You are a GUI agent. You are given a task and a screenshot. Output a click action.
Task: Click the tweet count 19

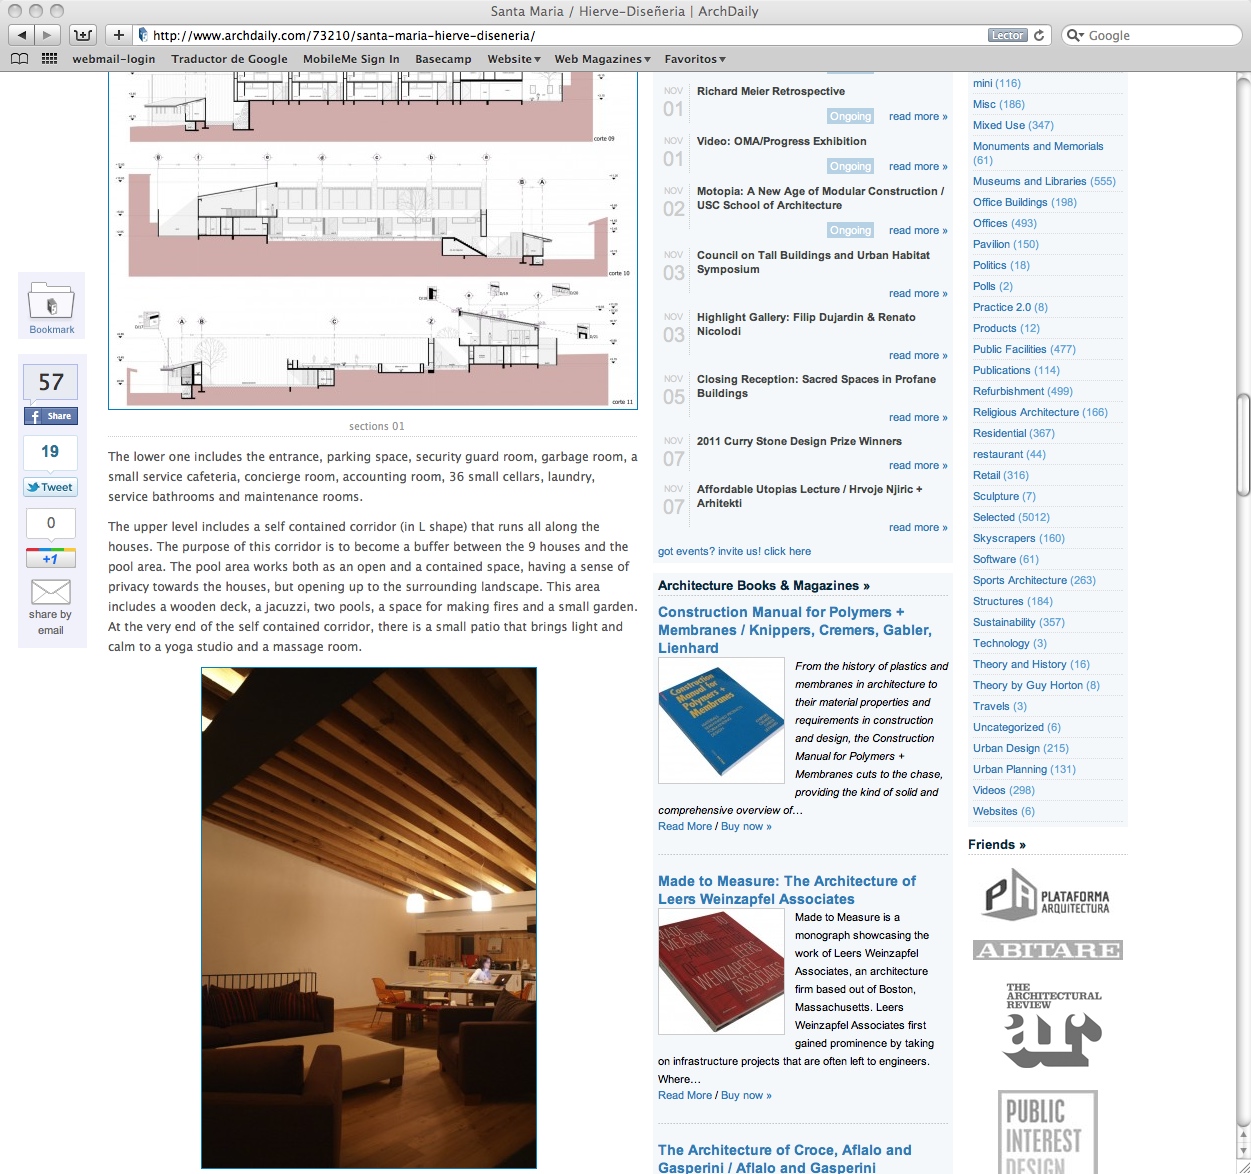pos(50,451)
